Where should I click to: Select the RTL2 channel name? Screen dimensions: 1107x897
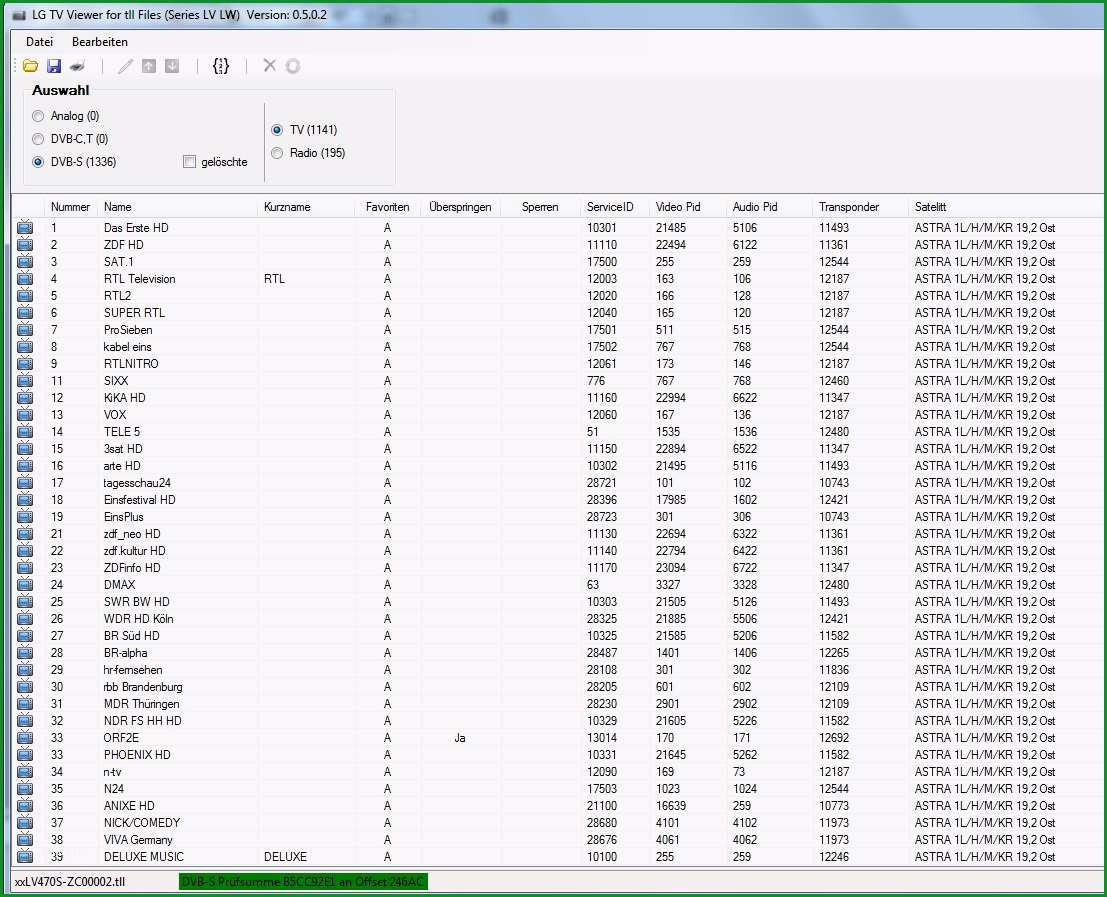pos(117,296)
